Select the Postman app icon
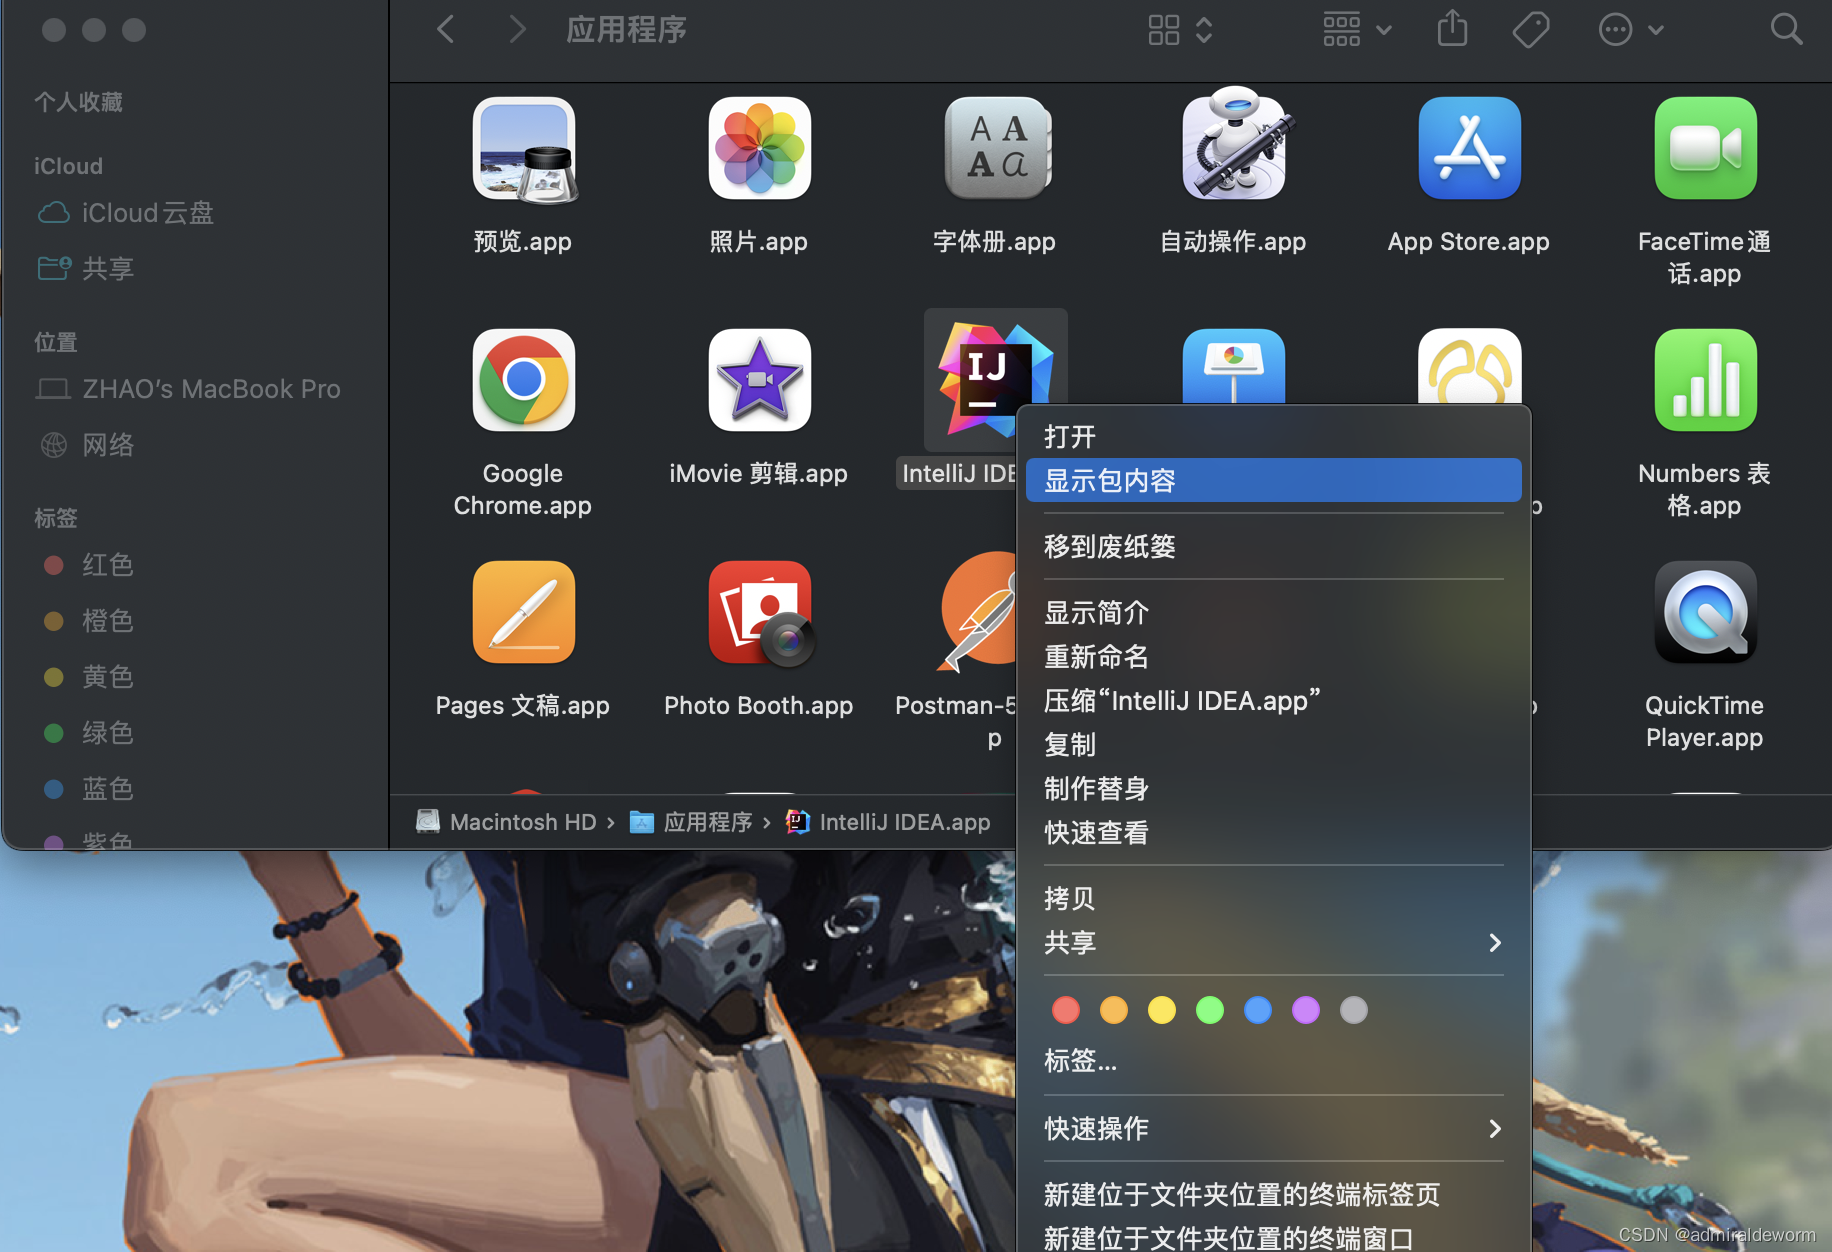1832x1252 pixels. (x=978, y=610)
